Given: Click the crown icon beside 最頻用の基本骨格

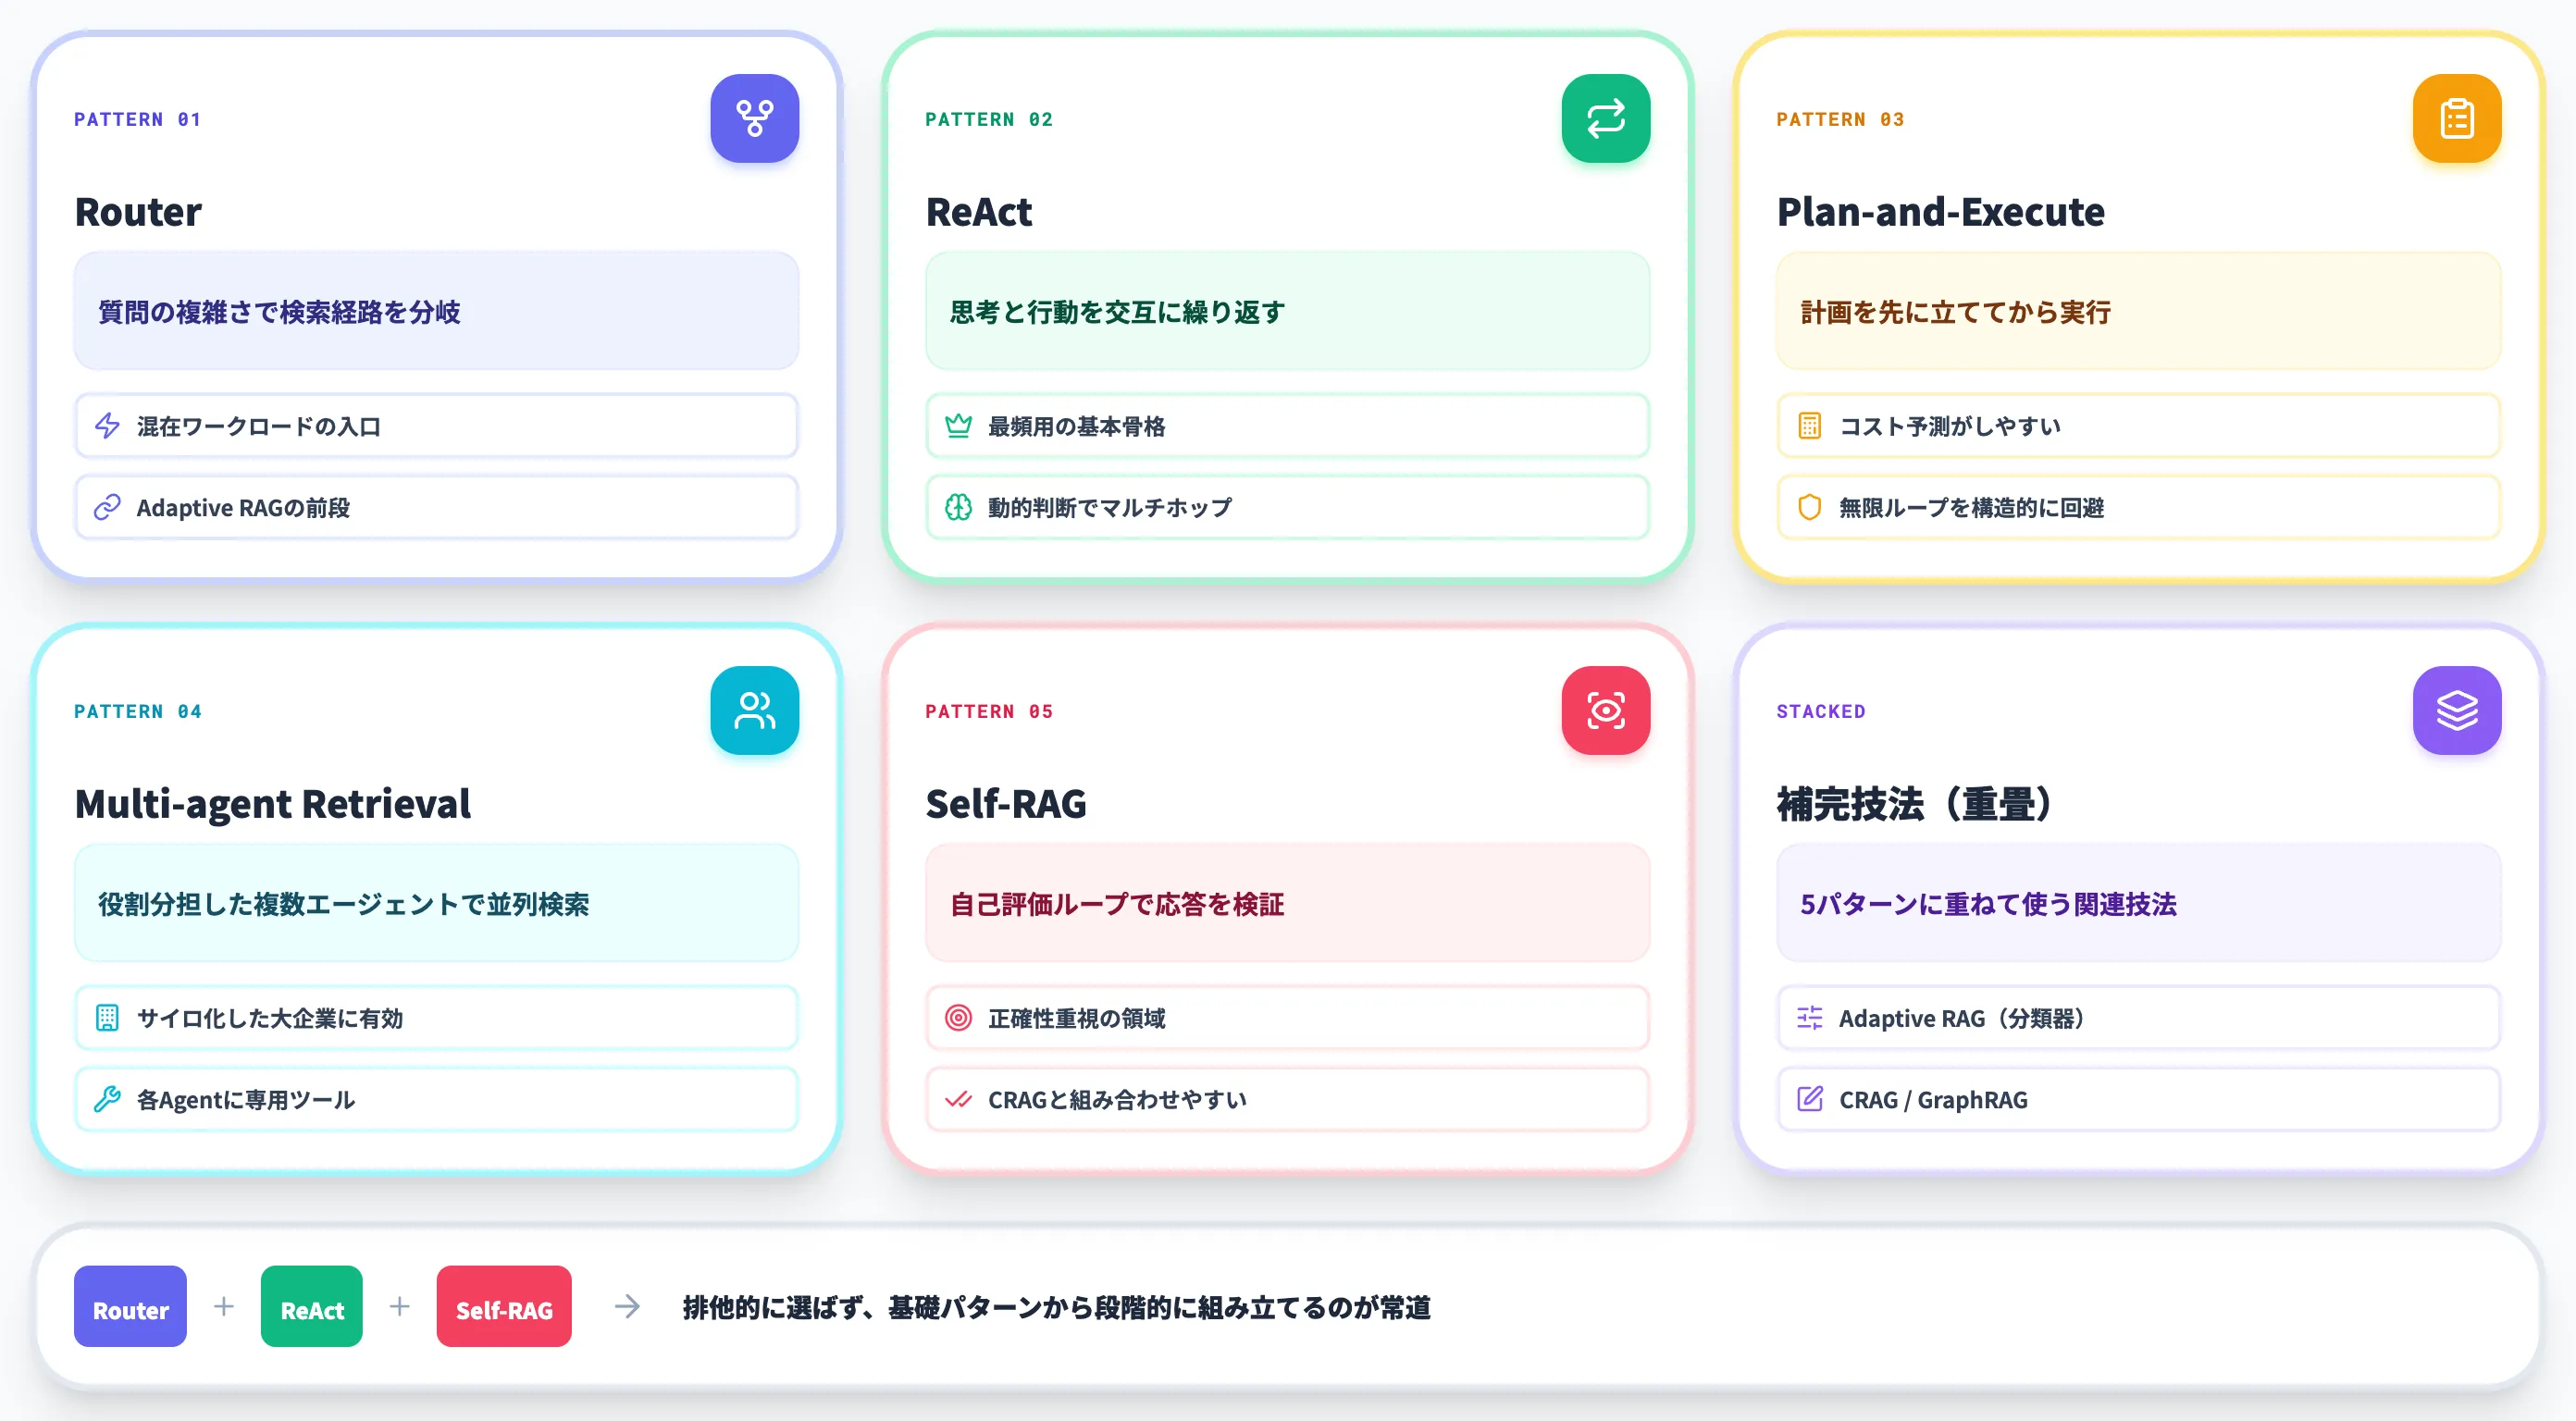Looking at the screenshot, I should coord(958,426).
